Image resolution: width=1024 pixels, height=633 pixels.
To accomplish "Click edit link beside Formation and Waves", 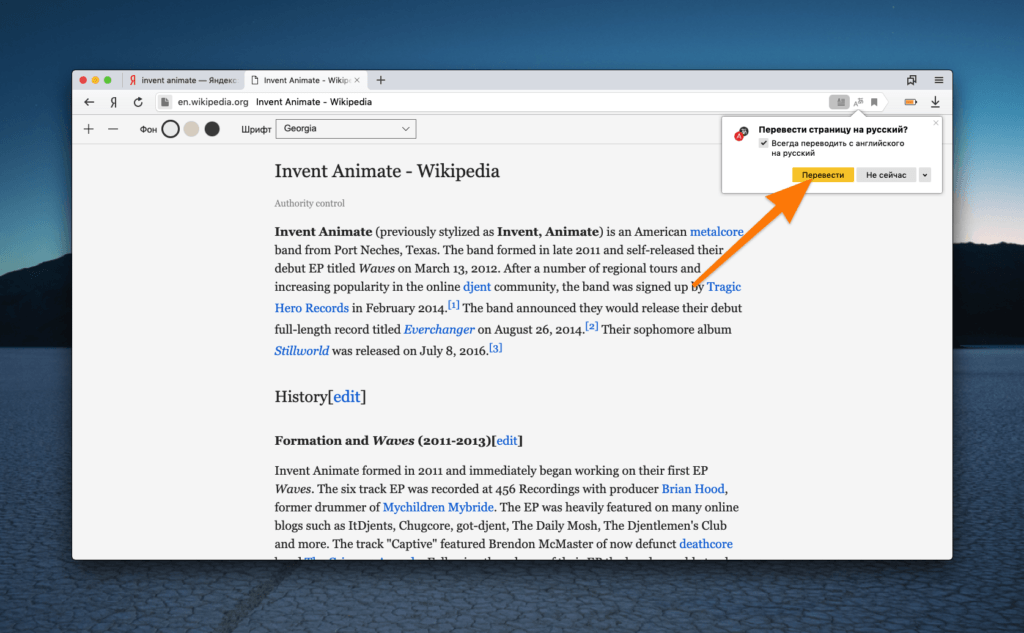I will point(507,441).
